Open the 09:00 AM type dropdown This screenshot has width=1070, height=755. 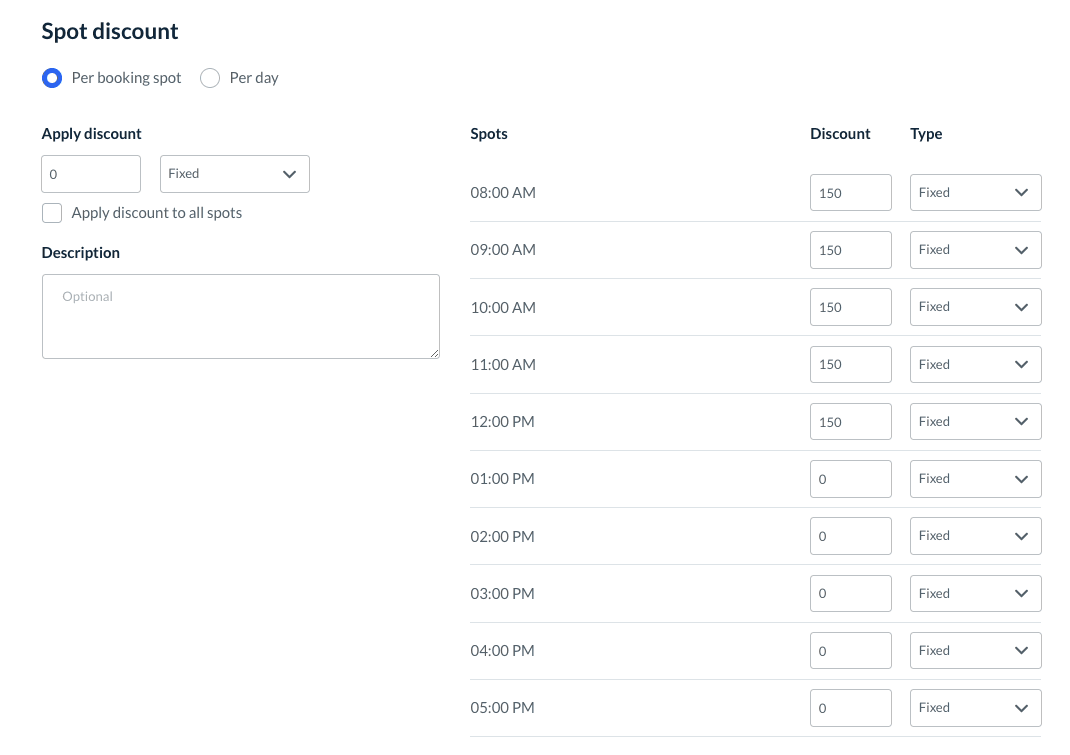[975, 250]
